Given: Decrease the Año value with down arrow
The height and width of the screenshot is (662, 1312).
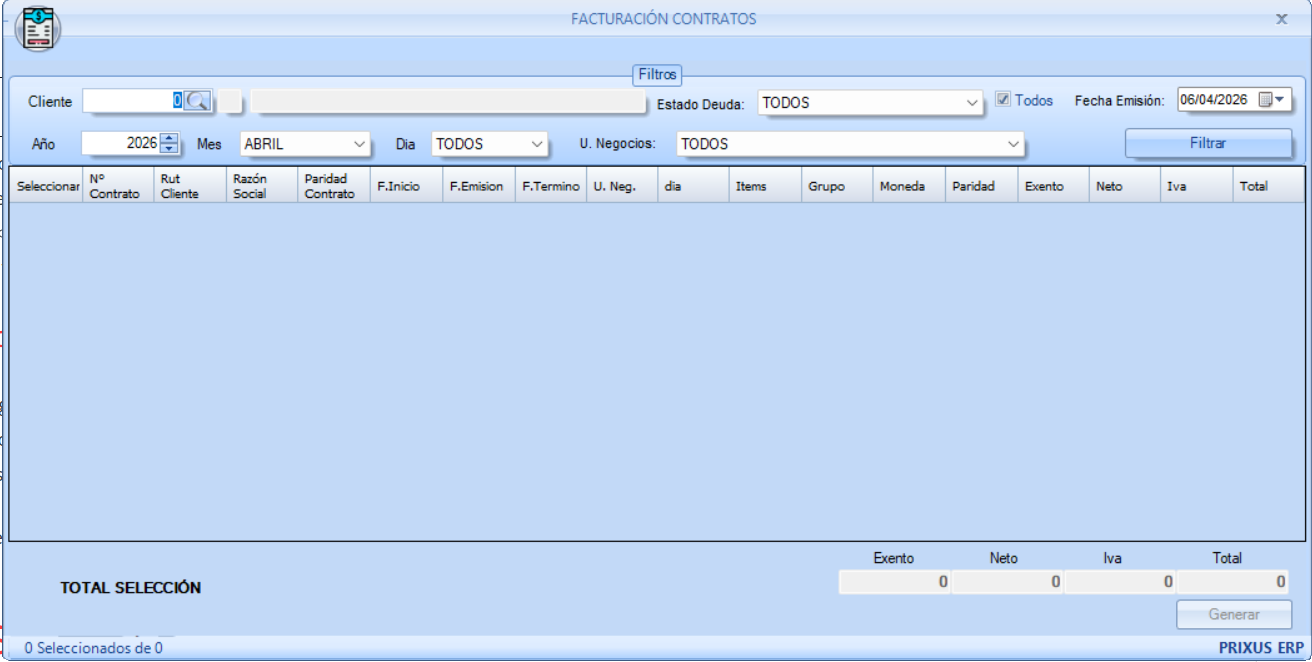Looking at the screenshot, I should (169, 149).
